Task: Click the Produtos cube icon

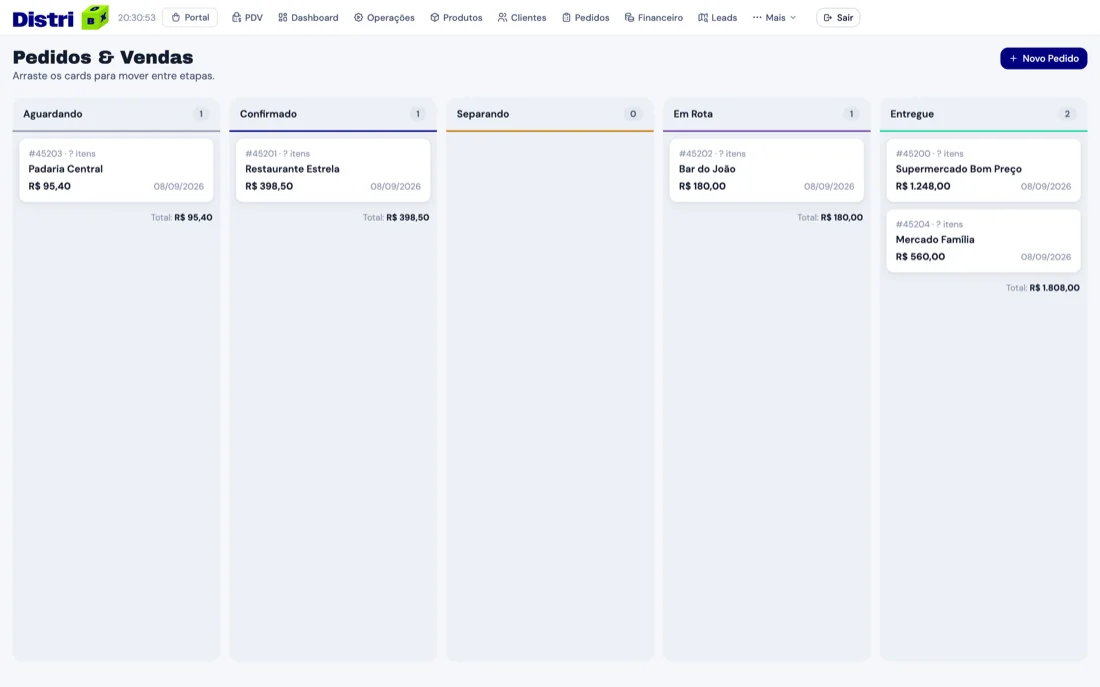Action: tap(435, 18)
